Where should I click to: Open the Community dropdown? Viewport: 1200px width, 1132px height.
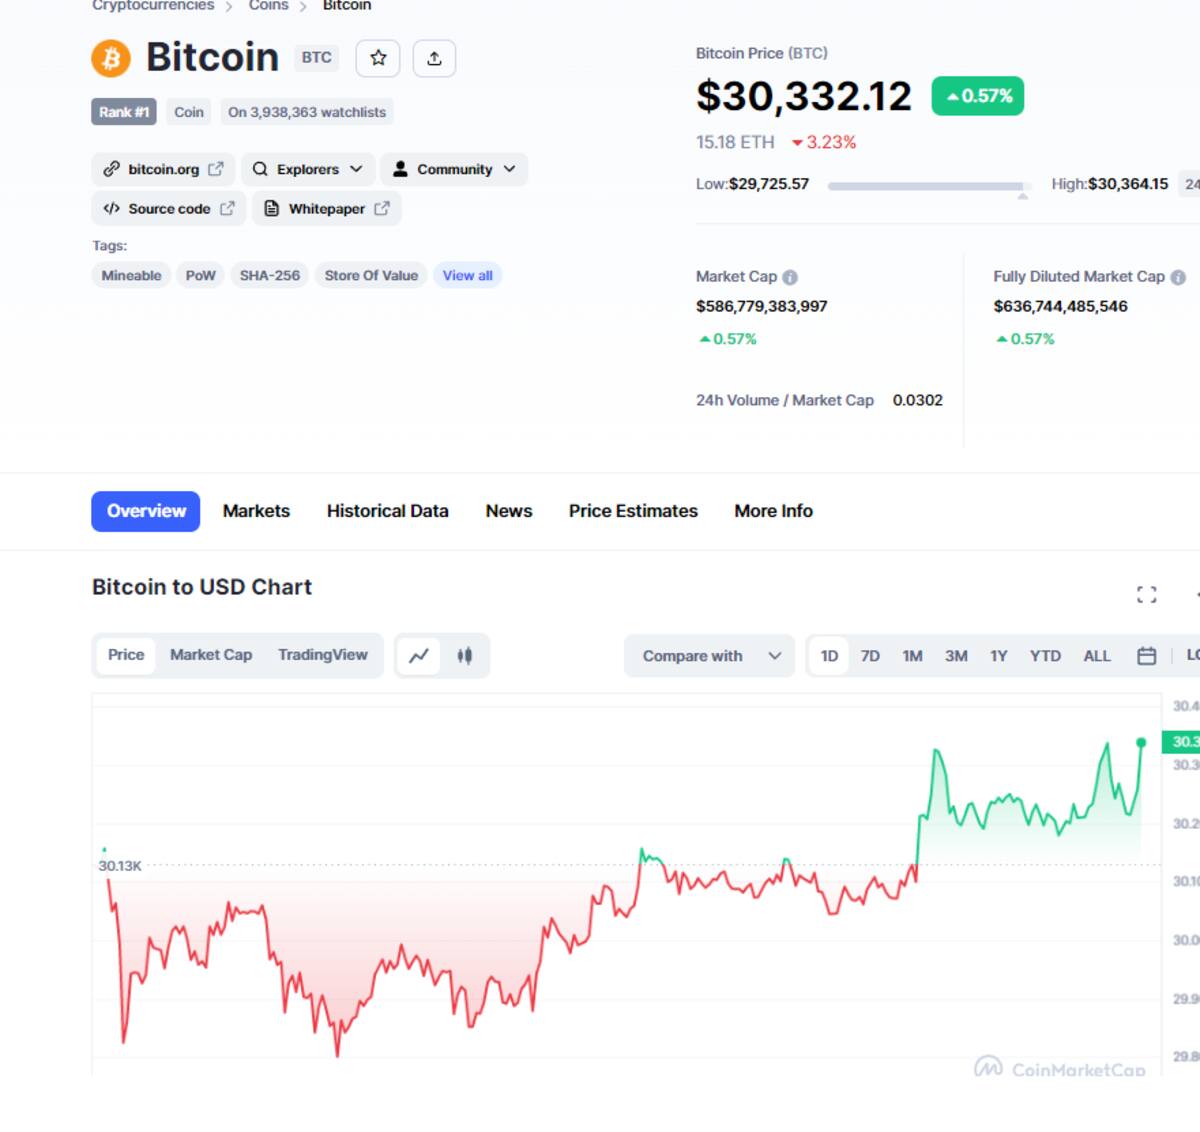tap(455, 169)
